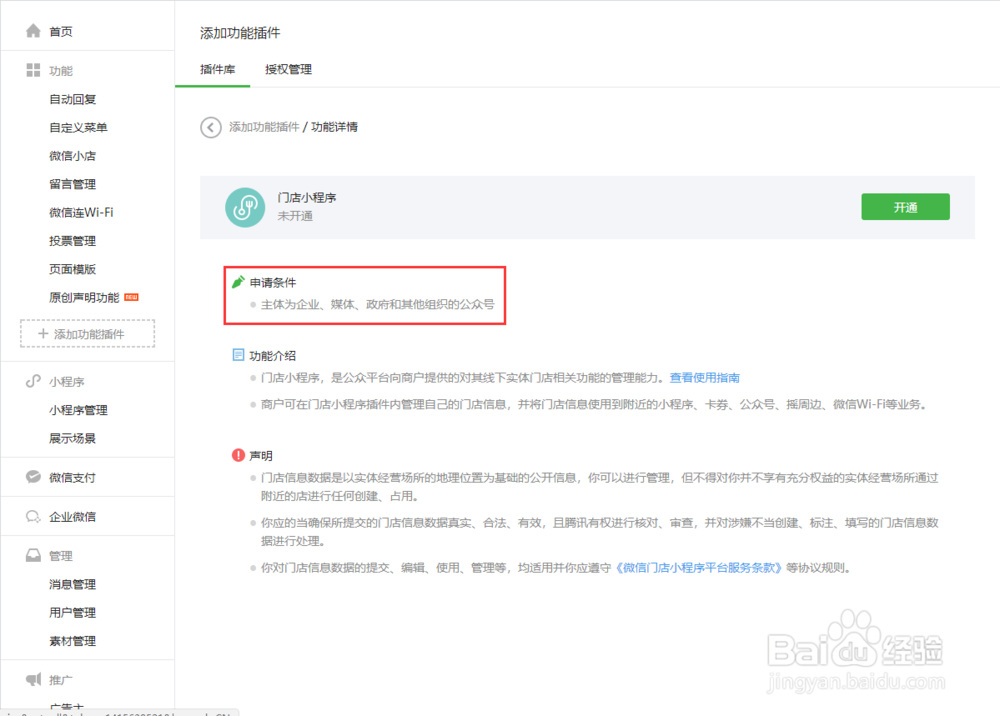Open 自动回复 menu item
This screenshot has height=716, width=1000.
73,99
